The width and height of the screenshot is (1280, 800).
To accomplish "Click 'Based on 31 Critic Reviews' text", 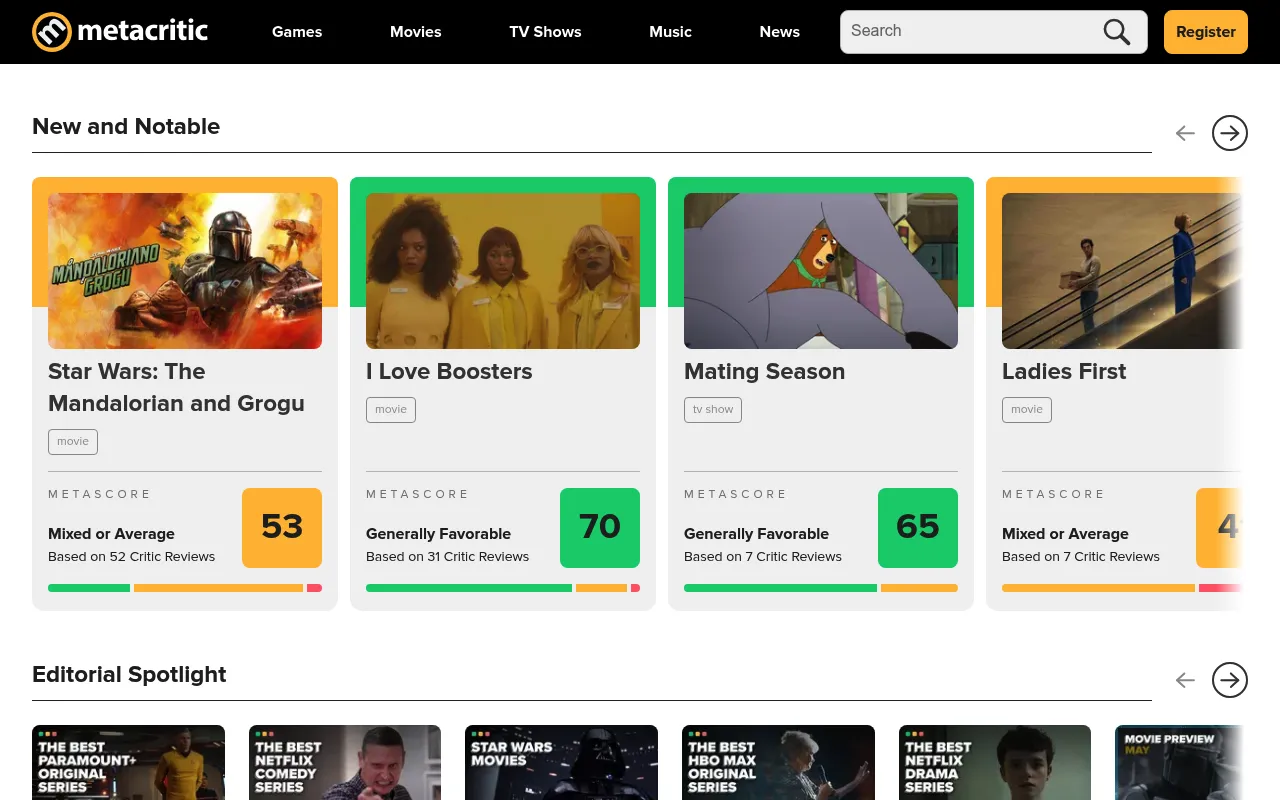I will (x=447, y=556).
